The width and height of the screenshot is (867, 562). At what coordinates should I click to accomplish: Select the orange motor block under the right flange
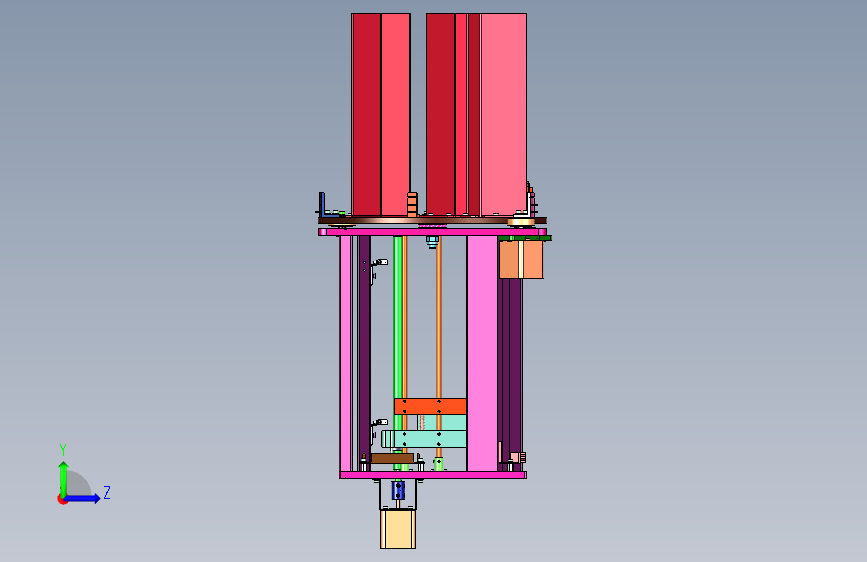pyautogui.click(x=521, y=259)
